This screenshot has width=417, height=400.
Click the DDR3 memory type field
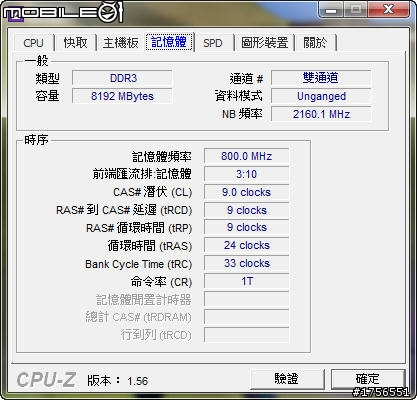[x=122, y=78]
